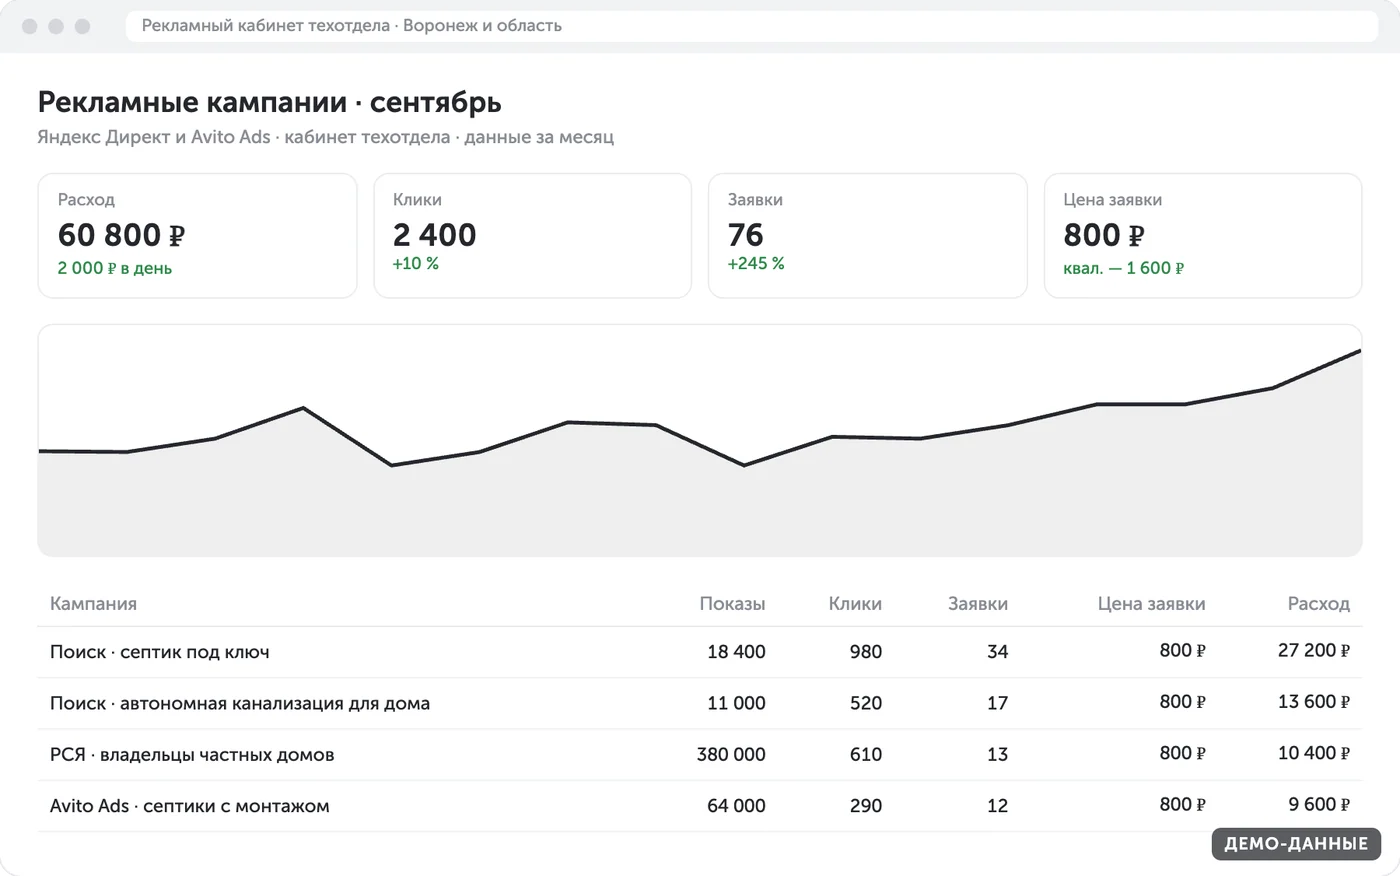Screen dimensions: 1400x876
Task: Click the 290 clicks cell
Action: pyautogui.click(x=866, y=806)
